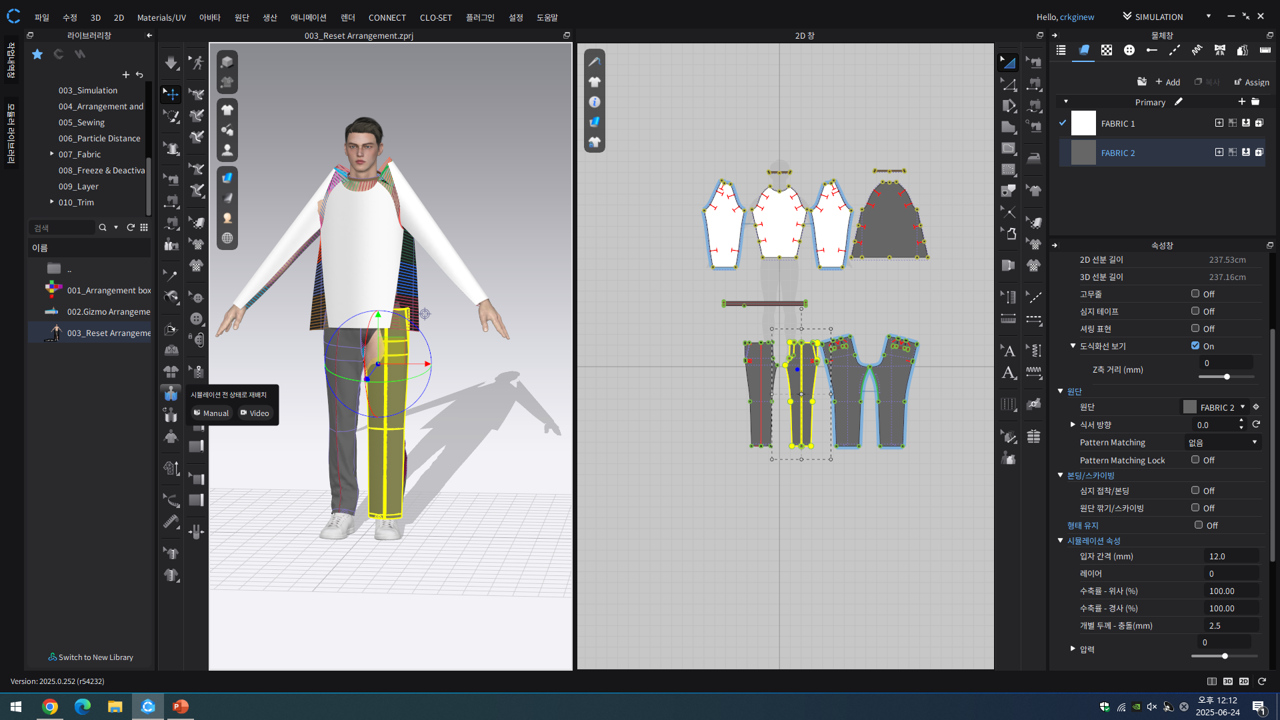Select the Select/Move tool in 3D toolbar

(x=171, y=94)
